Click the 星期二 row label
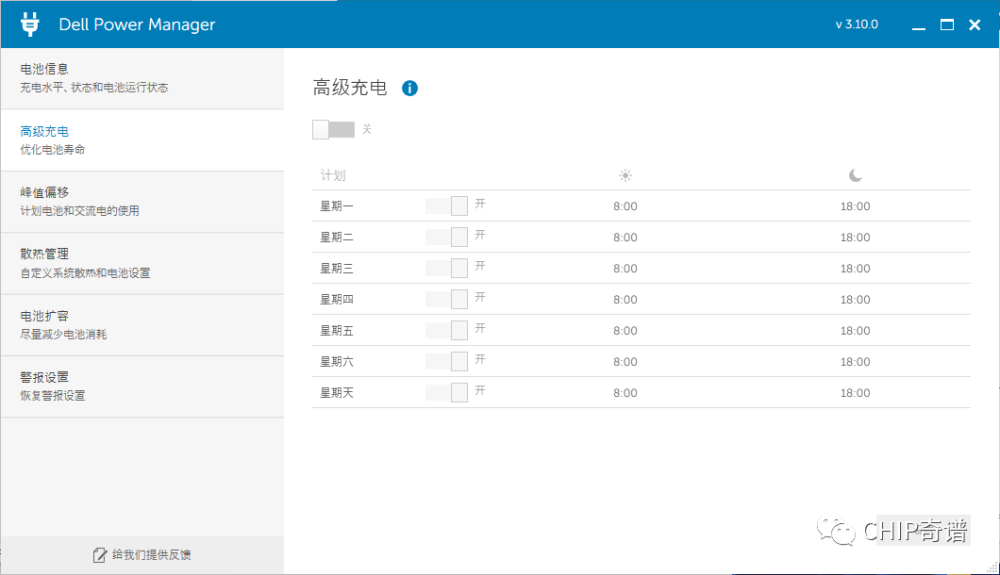 [337, 237]
